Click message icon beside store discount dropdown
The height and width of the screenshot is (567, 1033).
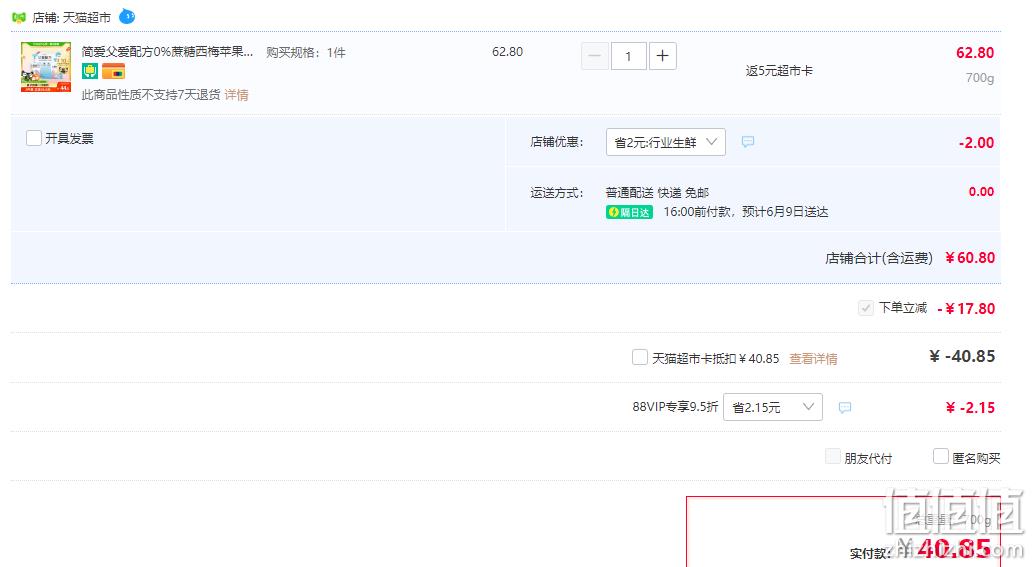(748, 142)
